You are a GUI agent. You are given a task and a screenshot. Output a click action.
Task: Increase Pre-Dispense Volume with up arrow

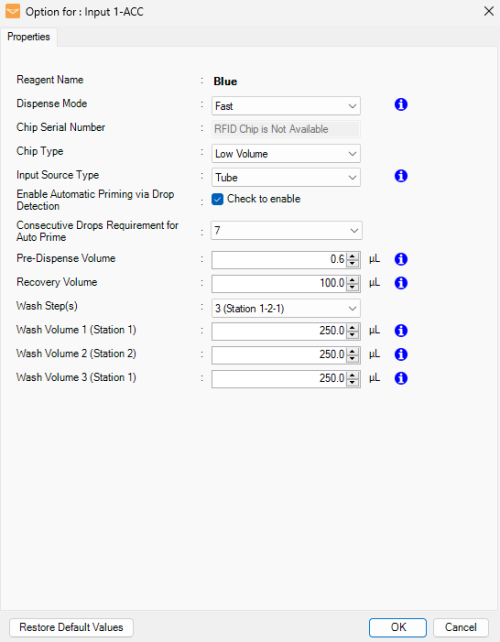tap(353, 256)
